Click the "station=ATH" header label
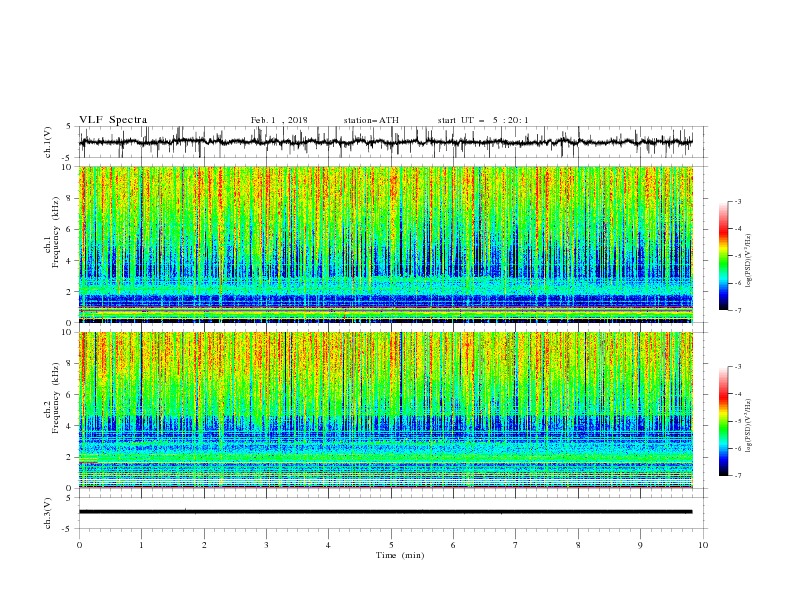This screenshot has width=792, height=612. pyautogui.click(x=371, y=120)
